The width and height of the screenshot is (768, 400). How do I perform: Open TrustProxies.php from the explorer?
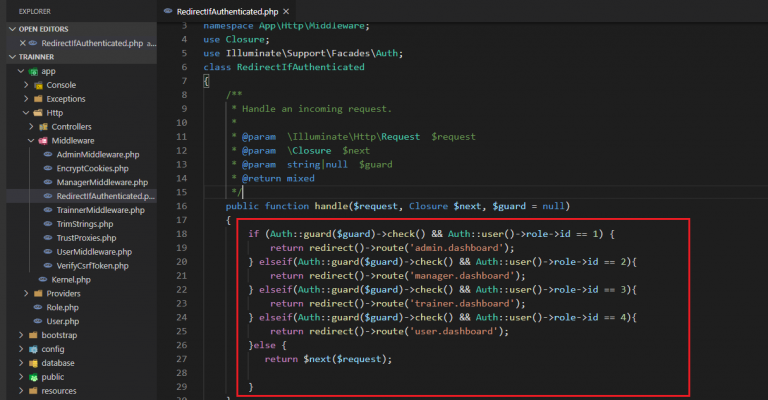(86, 238)
